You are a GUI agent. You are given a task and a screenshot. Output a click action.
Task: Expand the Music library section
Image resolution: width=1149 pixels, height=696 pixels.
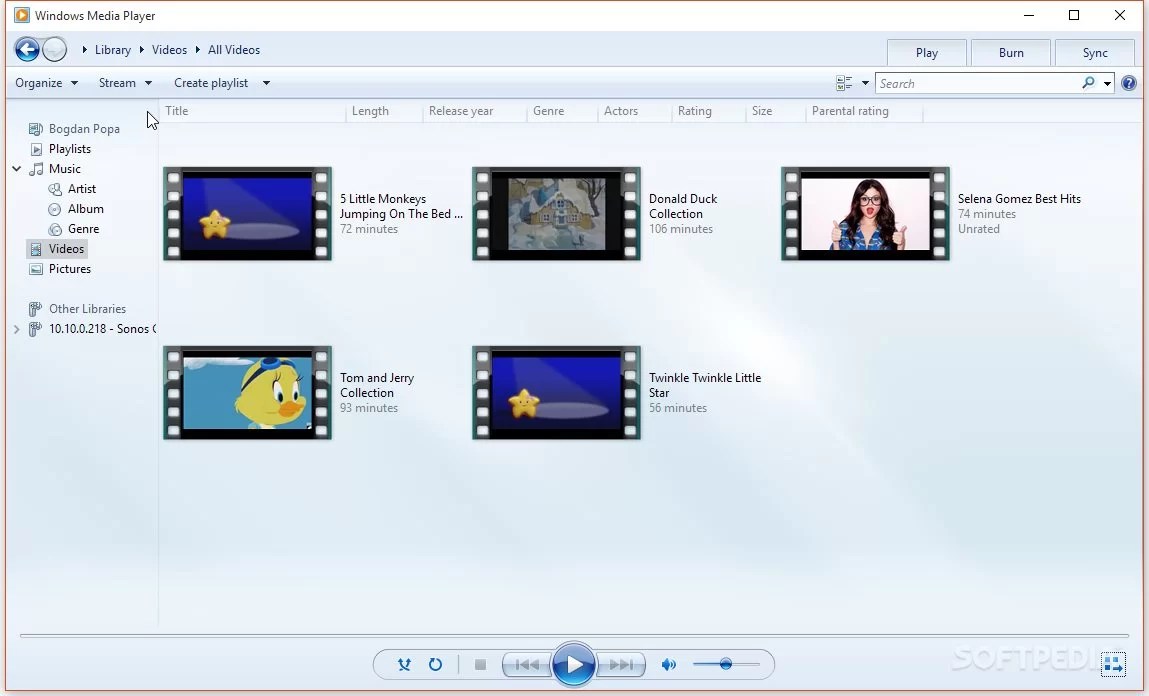tap(16, 169)
